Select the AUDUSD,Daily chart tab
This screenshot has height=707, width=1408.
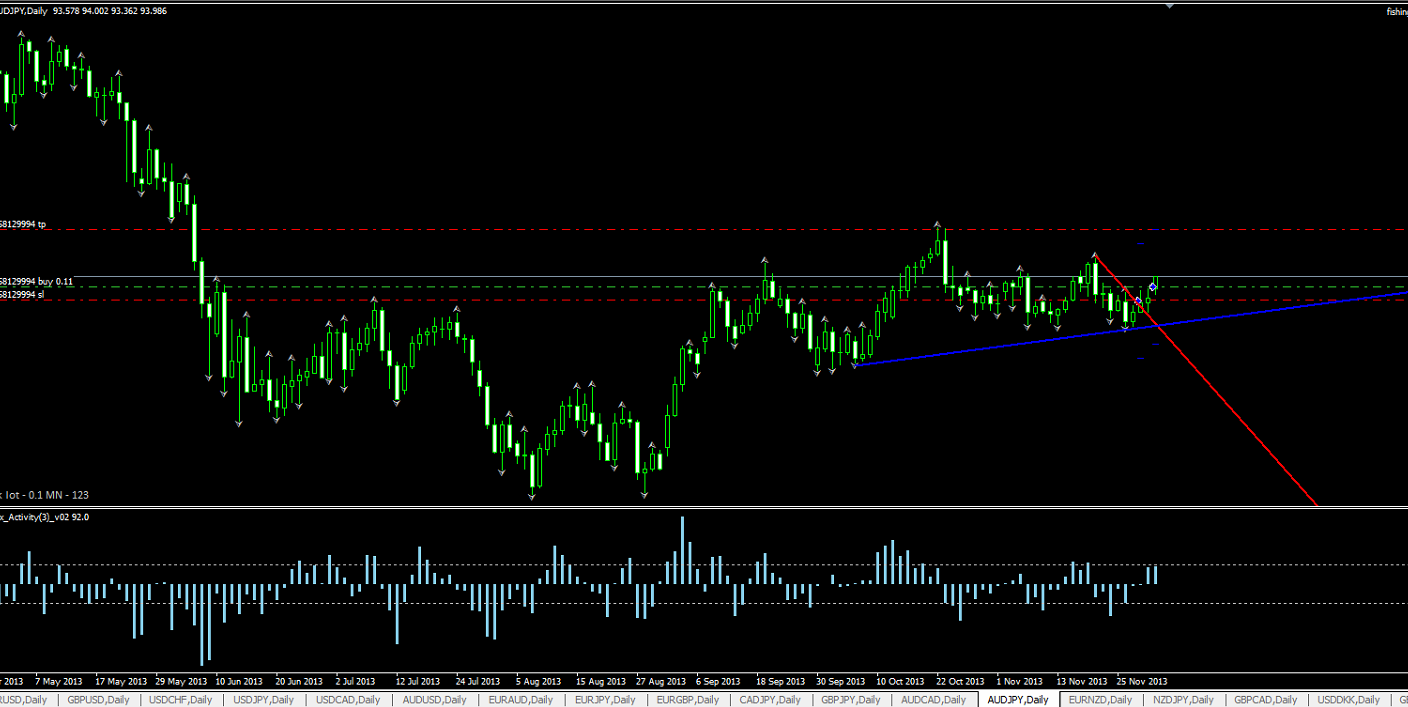[434, 700]
